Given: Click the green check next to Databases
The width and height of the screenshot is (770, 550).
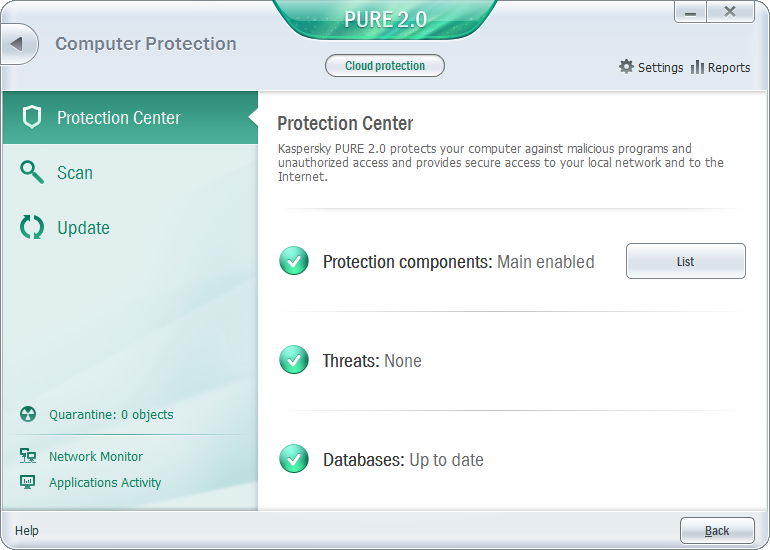Looking at the screenshot, I should click(x=293, y=459).
